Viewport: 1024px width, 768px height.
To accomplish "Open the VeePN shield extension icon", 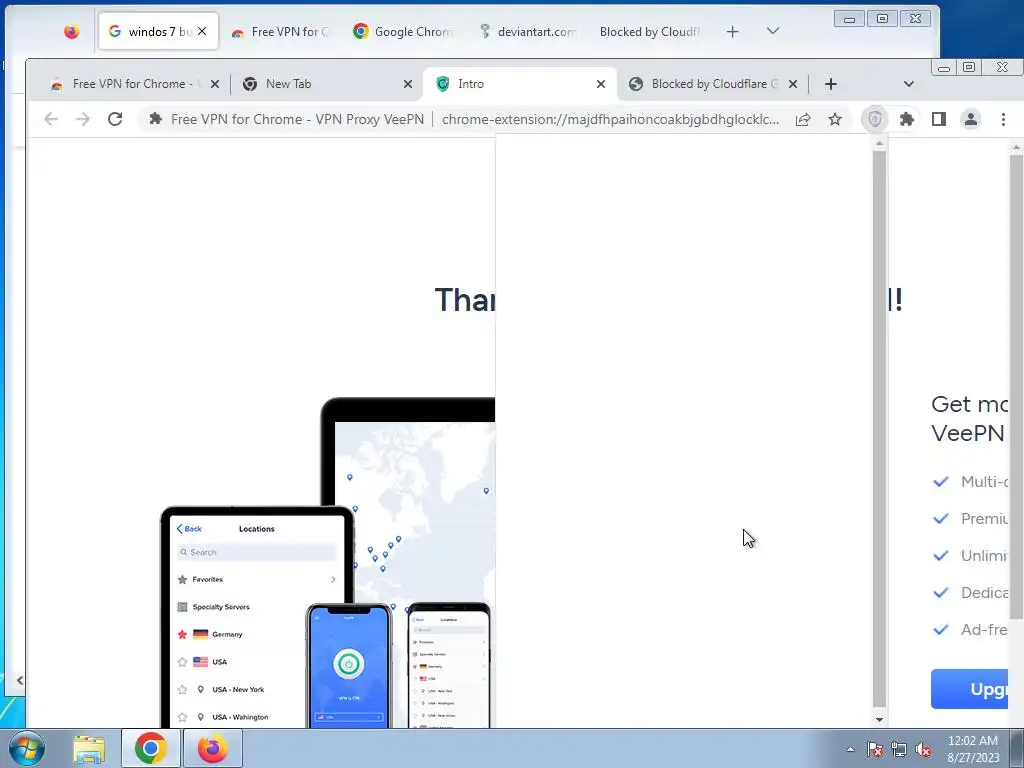I will (874, 119).
